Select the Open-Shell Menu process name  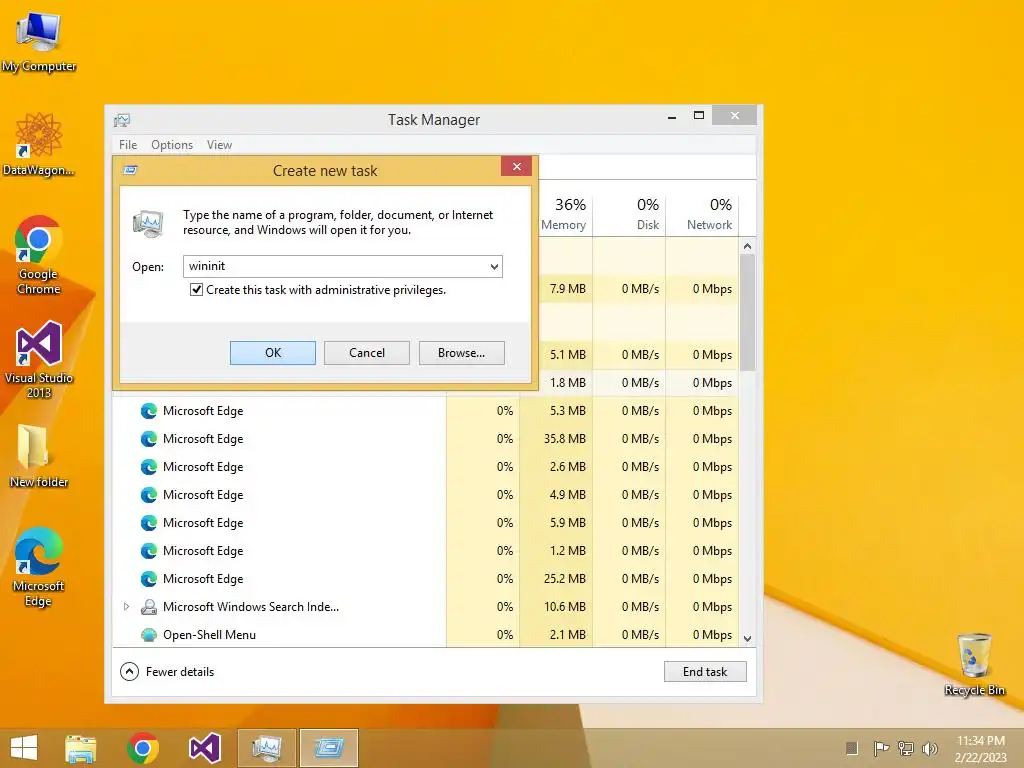point(210,635)
